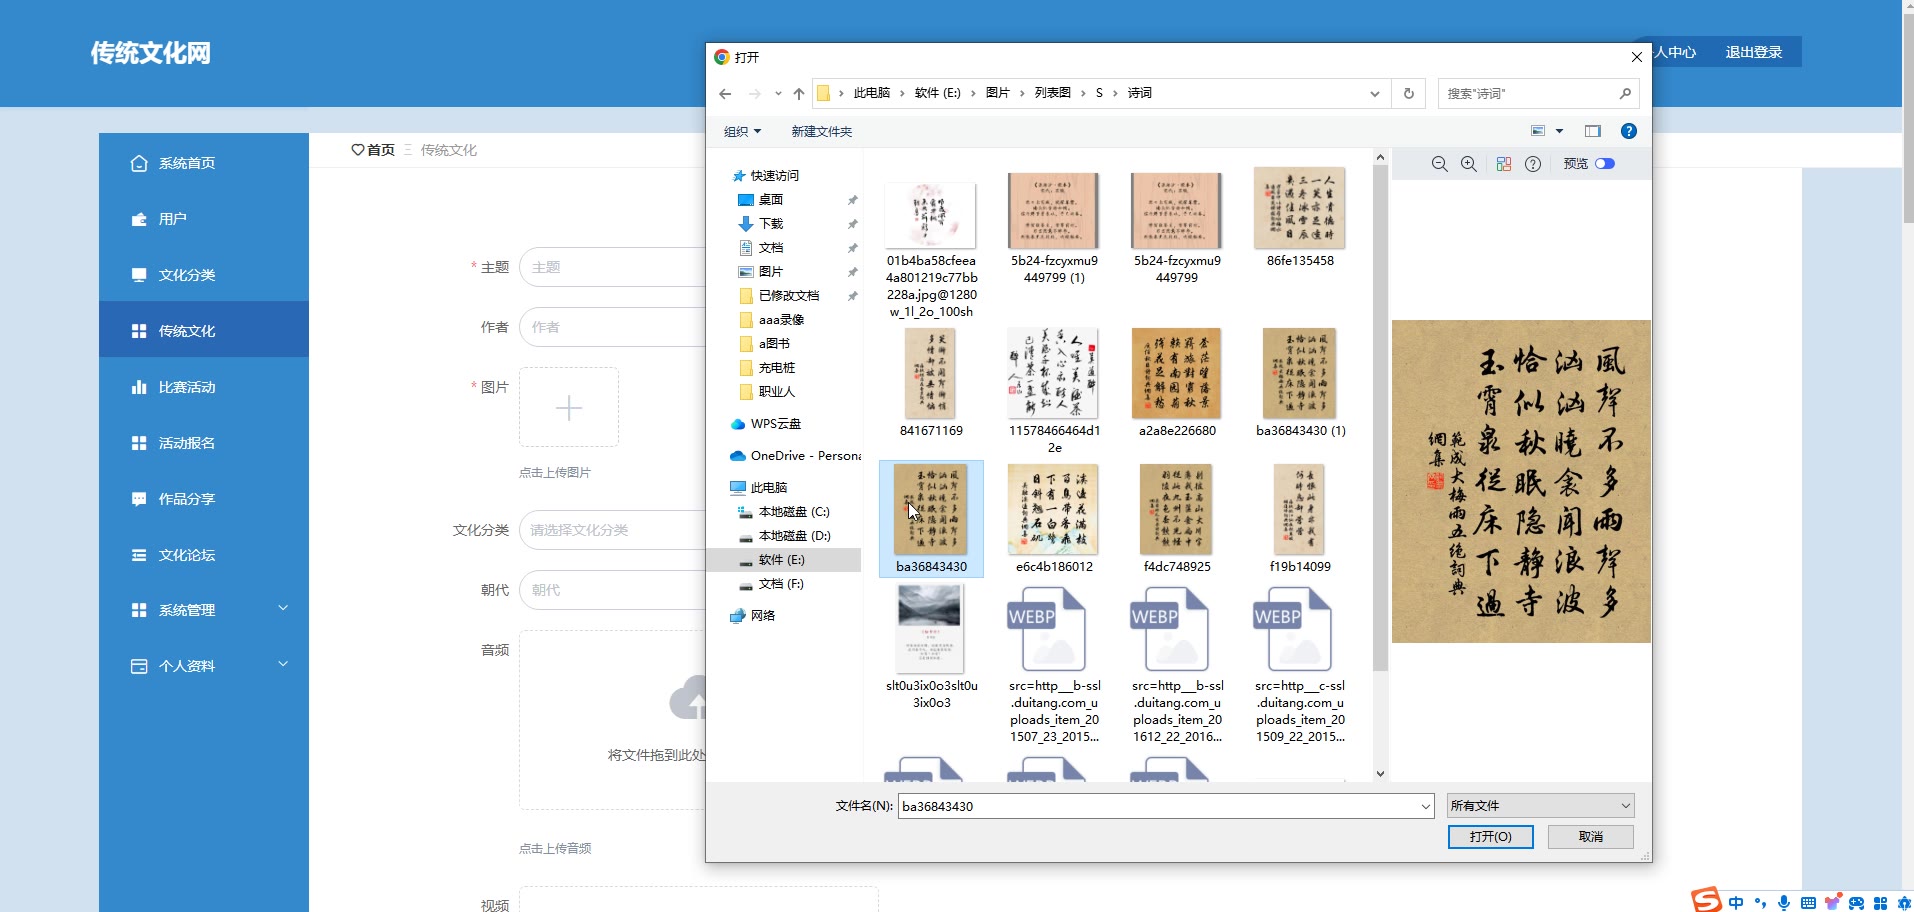Click 新建文件夹 new folder button

(822, 131)
